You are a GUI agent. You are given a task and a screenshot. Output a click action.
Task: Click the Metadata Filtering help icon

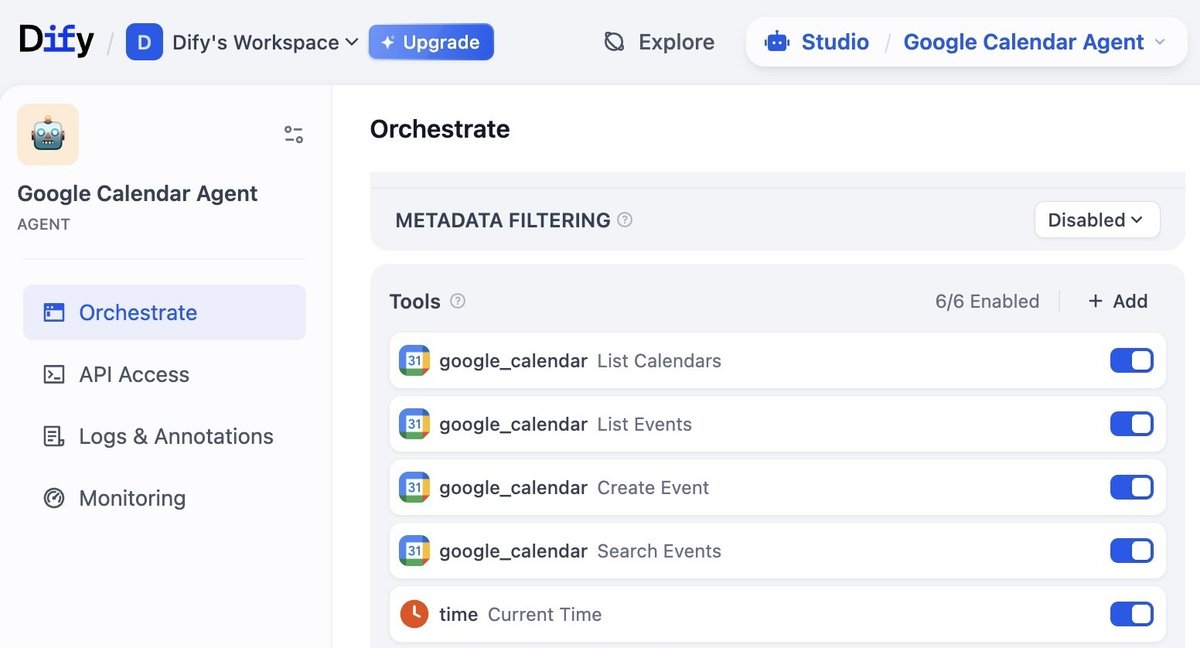click(x=625, y=220)
